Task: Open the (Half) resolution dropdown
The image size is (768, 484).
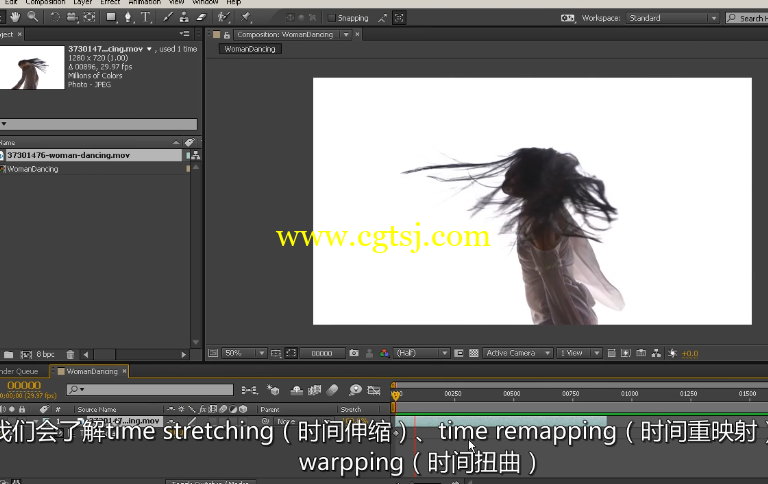Action: coord(421,353)
